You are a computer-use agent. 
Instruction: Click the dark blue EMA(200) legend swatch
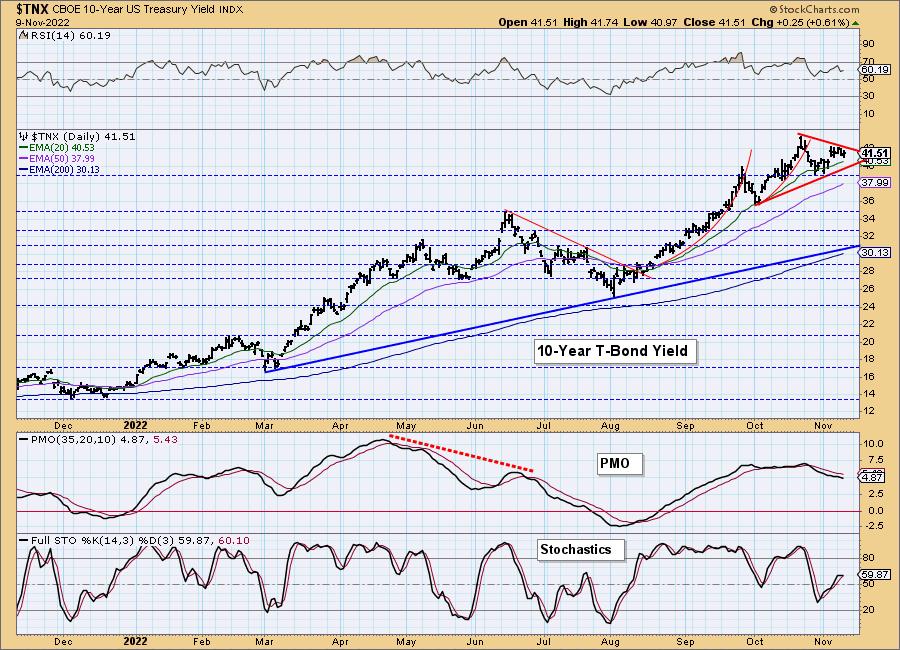23,169
